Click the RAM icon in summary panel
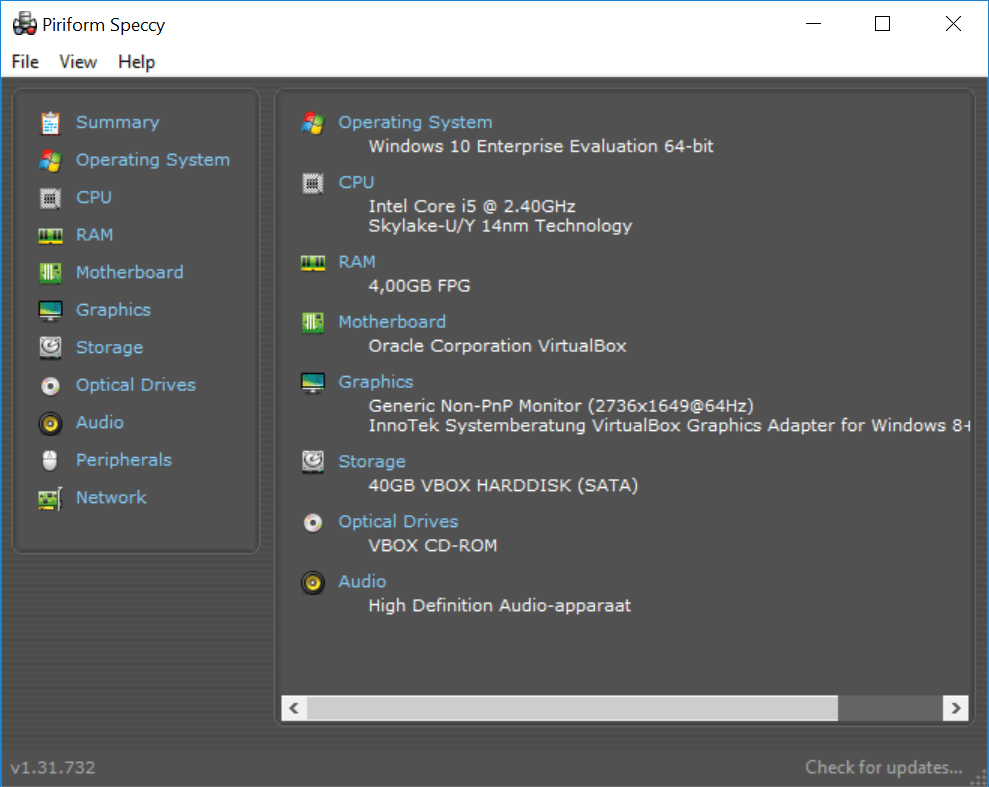This screenshot has height=787, width=989. (313, 262)
